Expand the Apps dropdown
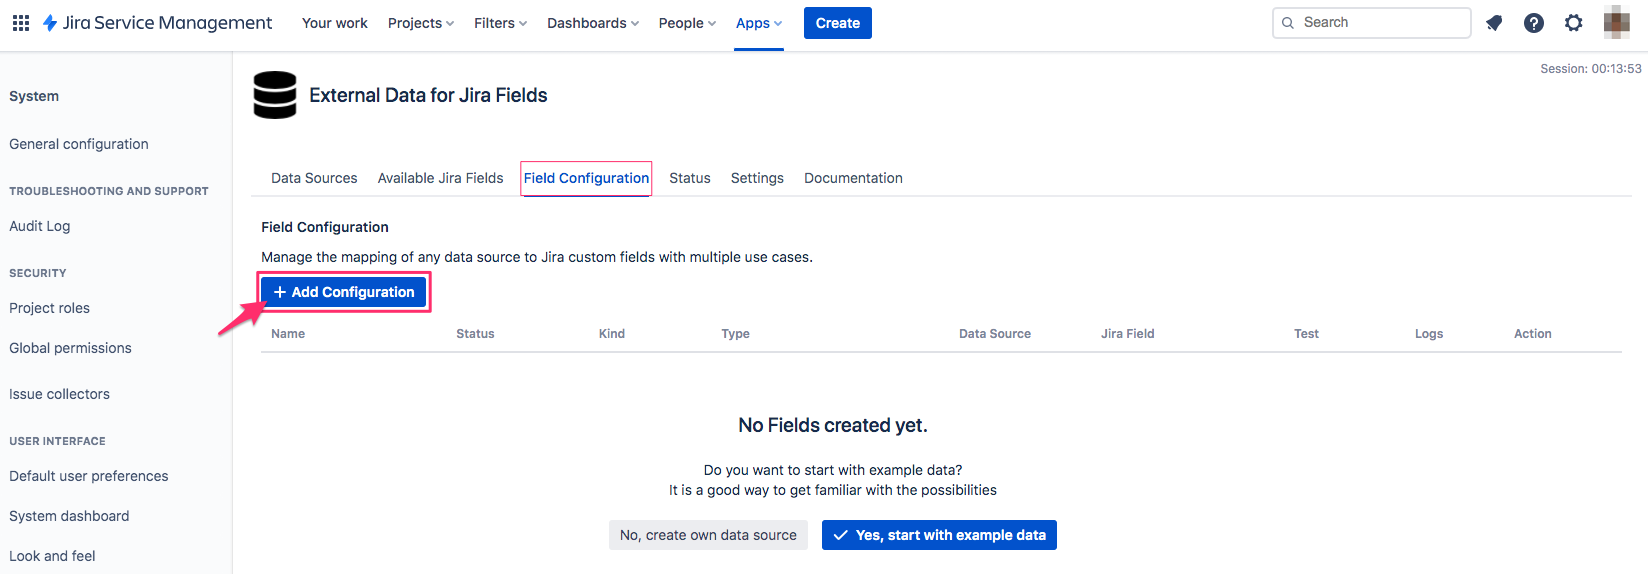 point(759,23)
